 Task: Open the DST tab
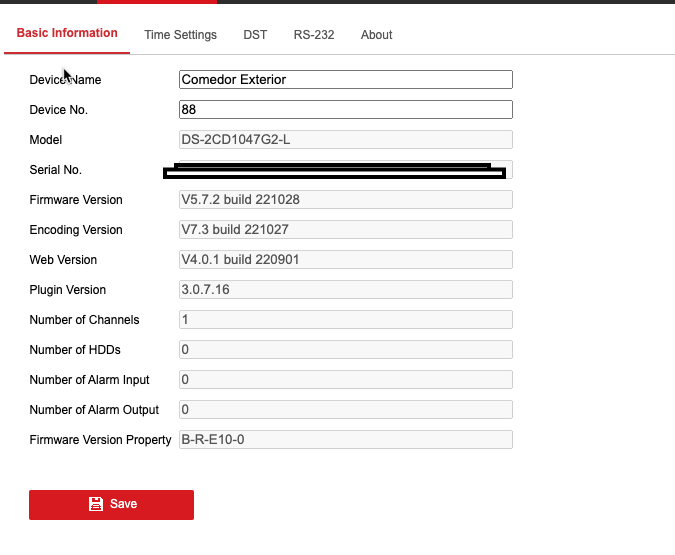[x=255, y=35]
